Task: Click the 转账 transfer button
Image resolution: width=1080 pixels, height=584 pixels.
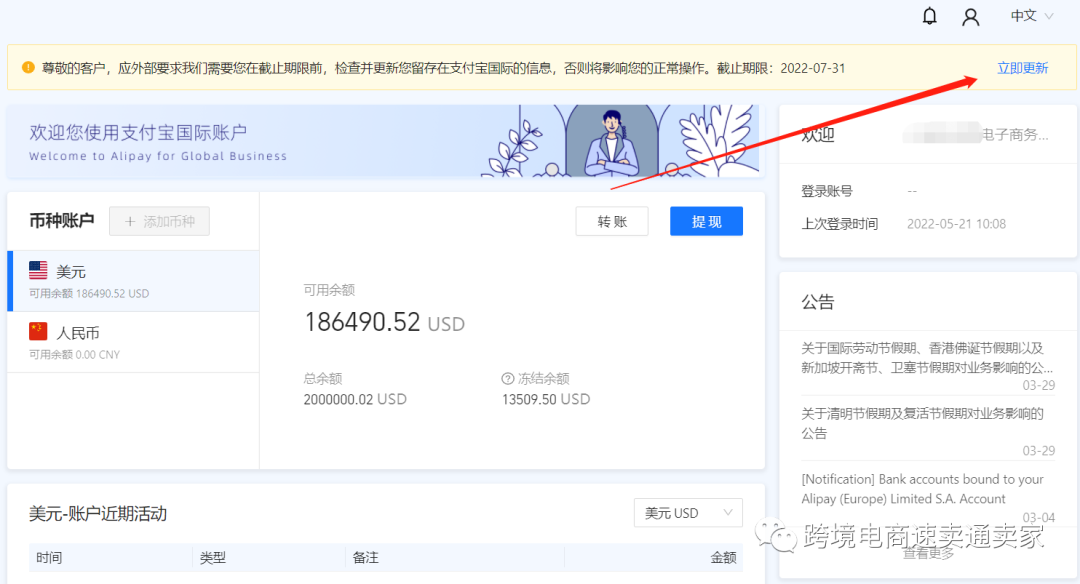Action: pyautogui.click(x=612, y=221)
